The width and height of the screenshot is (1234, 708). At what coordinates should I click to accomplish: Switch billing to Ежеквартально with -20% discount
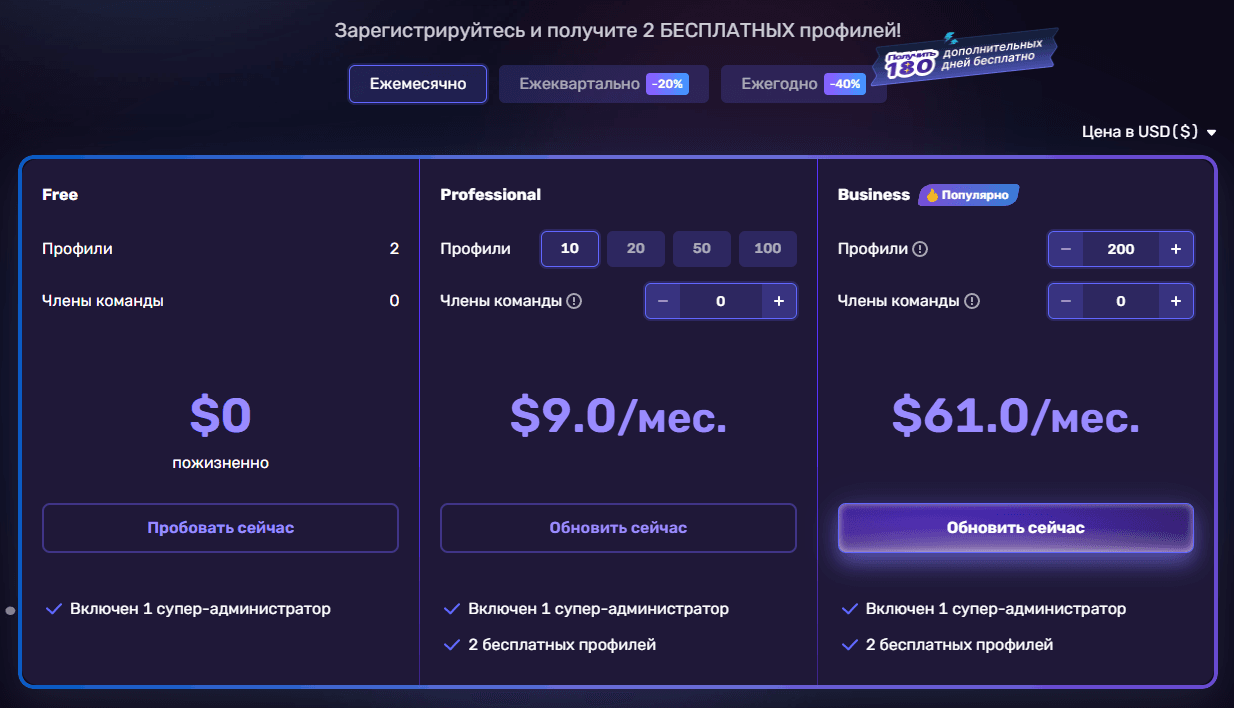click(x=603, y=84)
